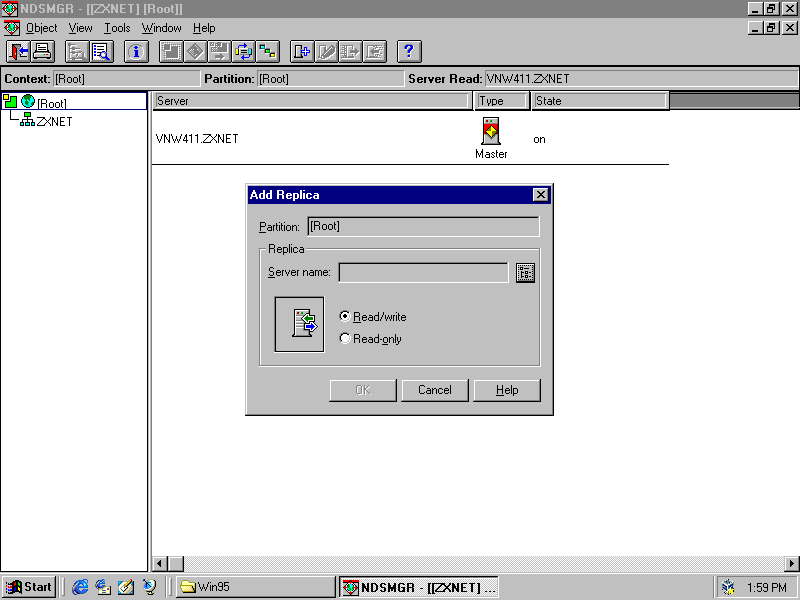800x600 pixels.
Task: Click the Partition Continuity toolbar icon
Action: coord(267,52)
